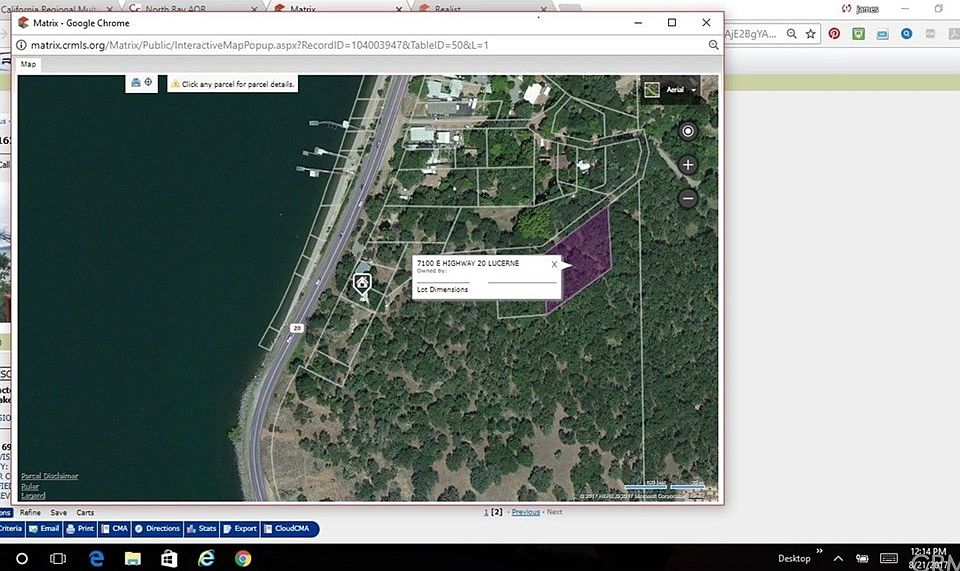
Task: Click the taskbar clock showing 12:14 PM
Action: click(929, 558)
